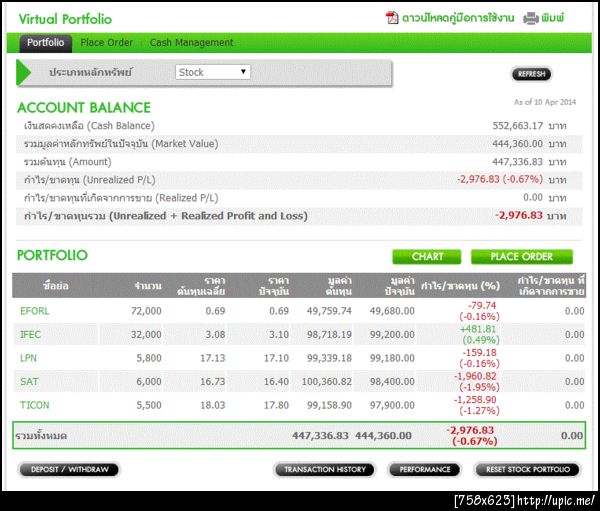Click TICON market value 97,900.00
The width and height of the screenshot is (600, 511).
tap(392, 405)
